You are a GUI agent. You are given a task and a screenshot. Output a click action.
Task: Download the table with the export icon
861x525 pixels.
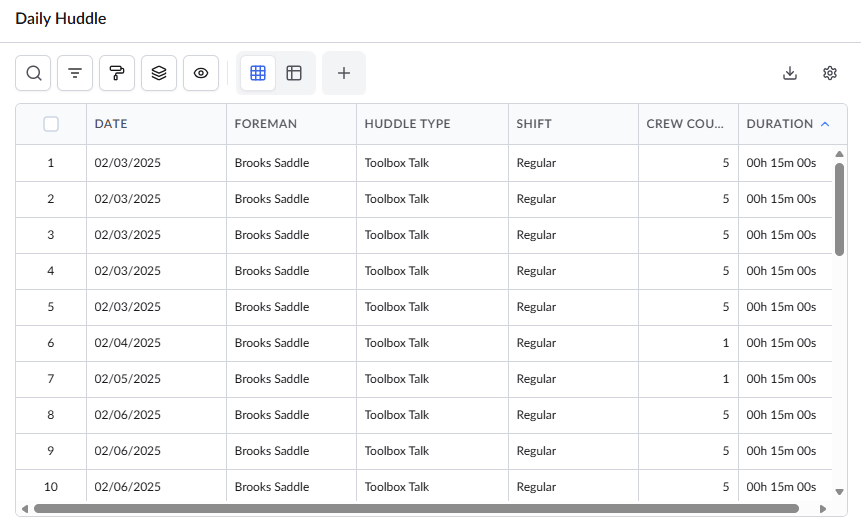[x=790, y=73]
